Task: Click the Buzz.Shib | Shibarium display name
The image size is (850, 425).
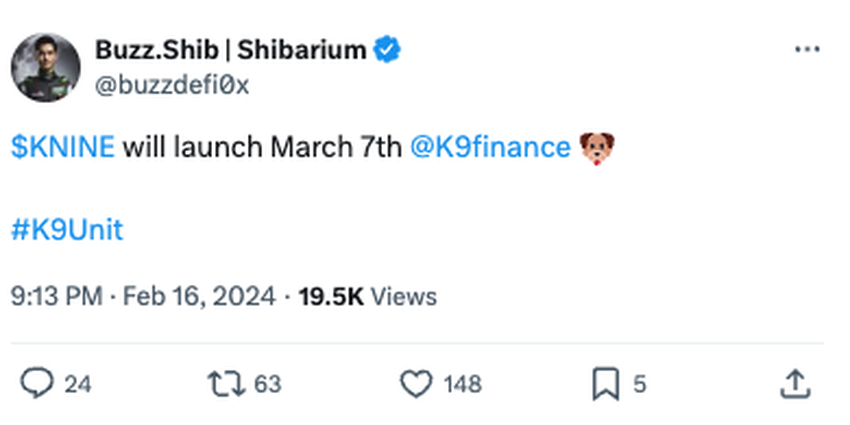Action: [x=230, y=50]
